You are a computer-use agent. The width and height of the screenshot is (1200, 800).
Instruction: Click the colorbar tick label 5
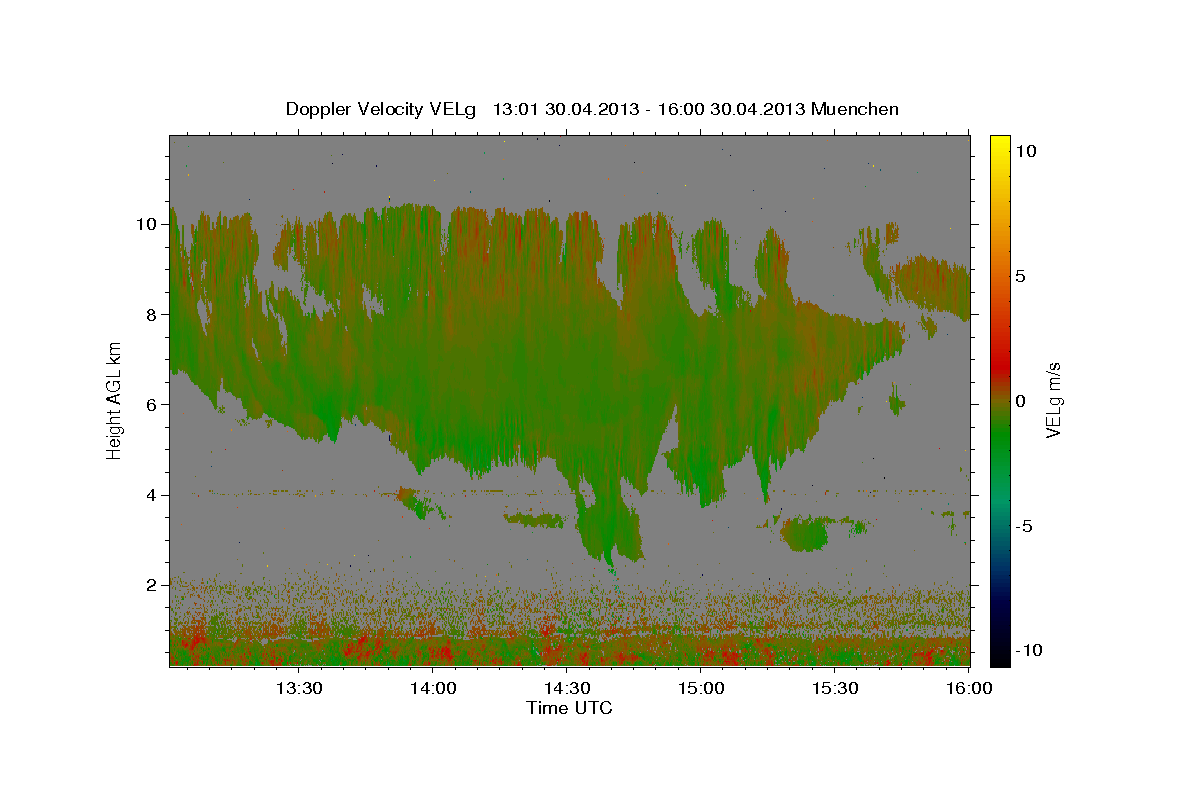(x=1021, y=276)
